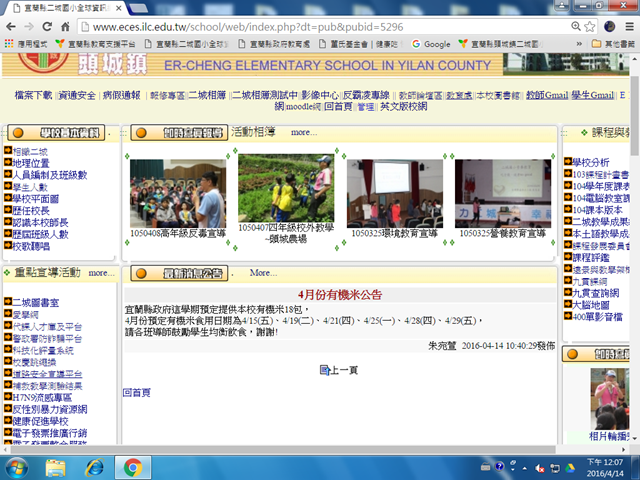
Task: Open the 宜蘭縣教育支援平台 bookmark
Action: [95, 44]
